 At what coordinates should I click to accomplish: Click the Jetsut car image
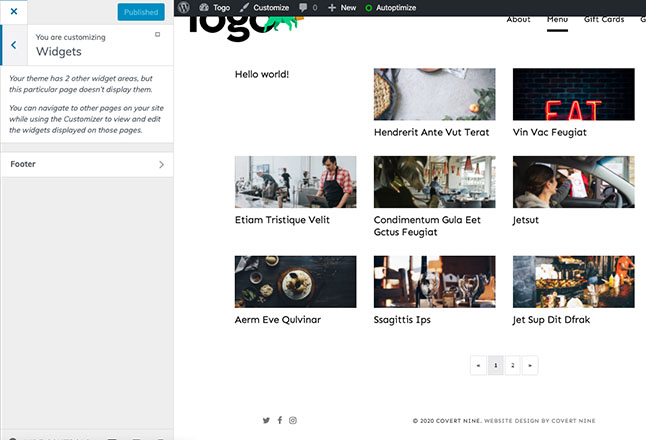click(x=573, y=182)
